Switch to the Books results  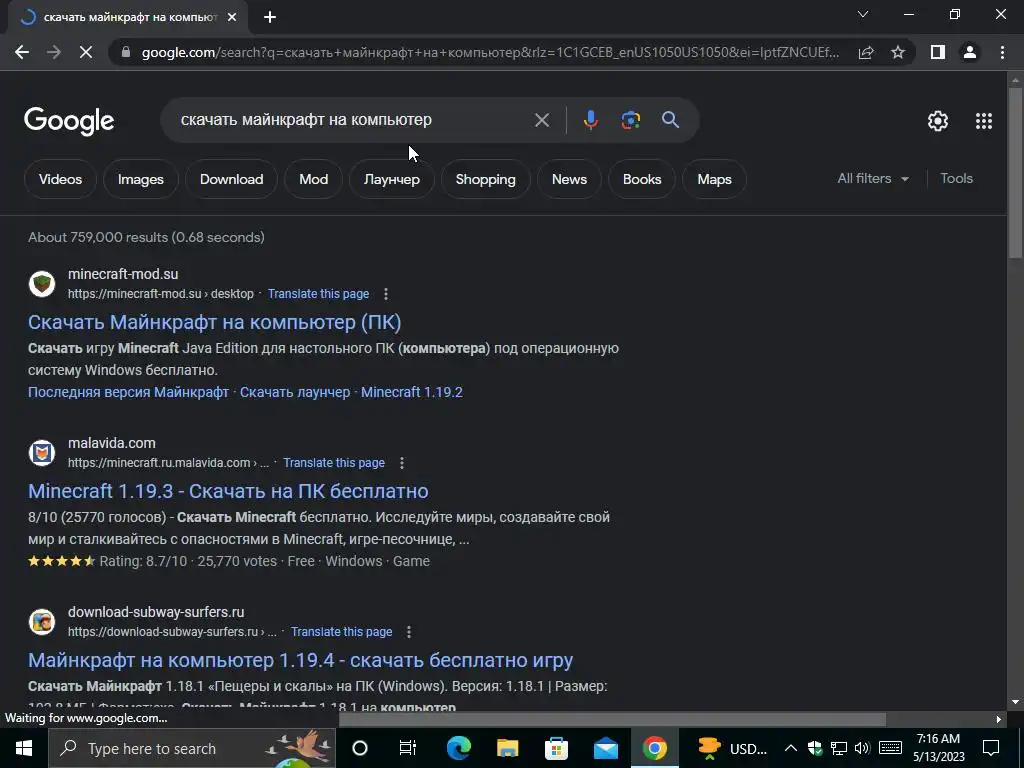(x=642, y=179)
